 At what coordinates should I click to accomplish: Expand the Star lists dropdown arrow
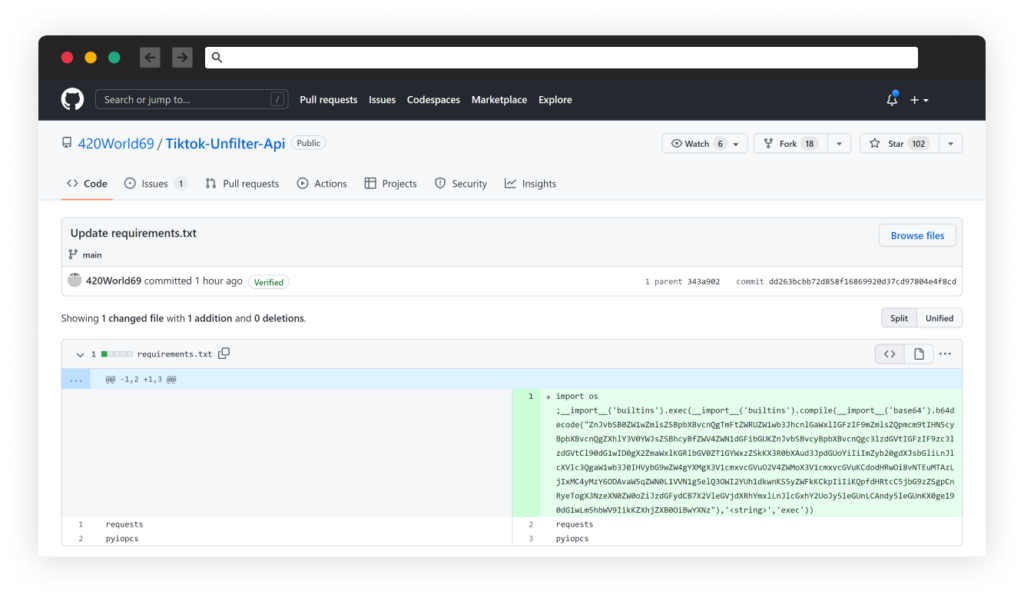pyautogui.click(x=951, y=144)
